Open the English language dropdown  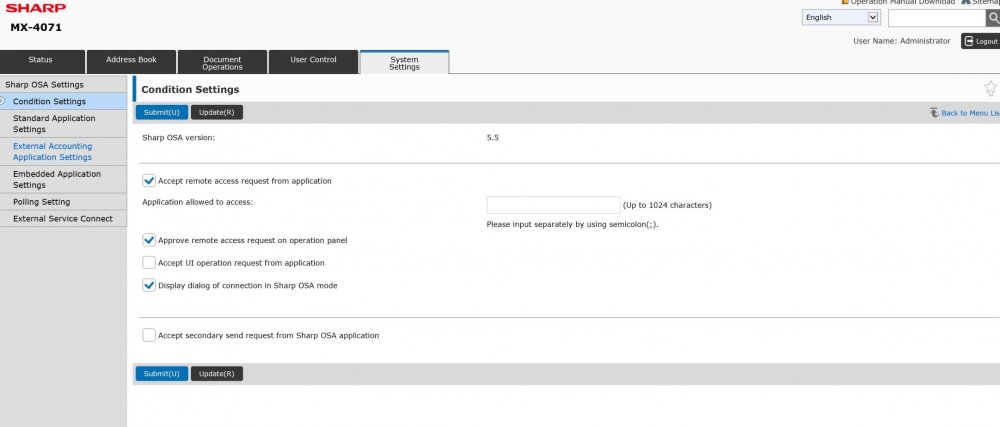coord(841,17)
